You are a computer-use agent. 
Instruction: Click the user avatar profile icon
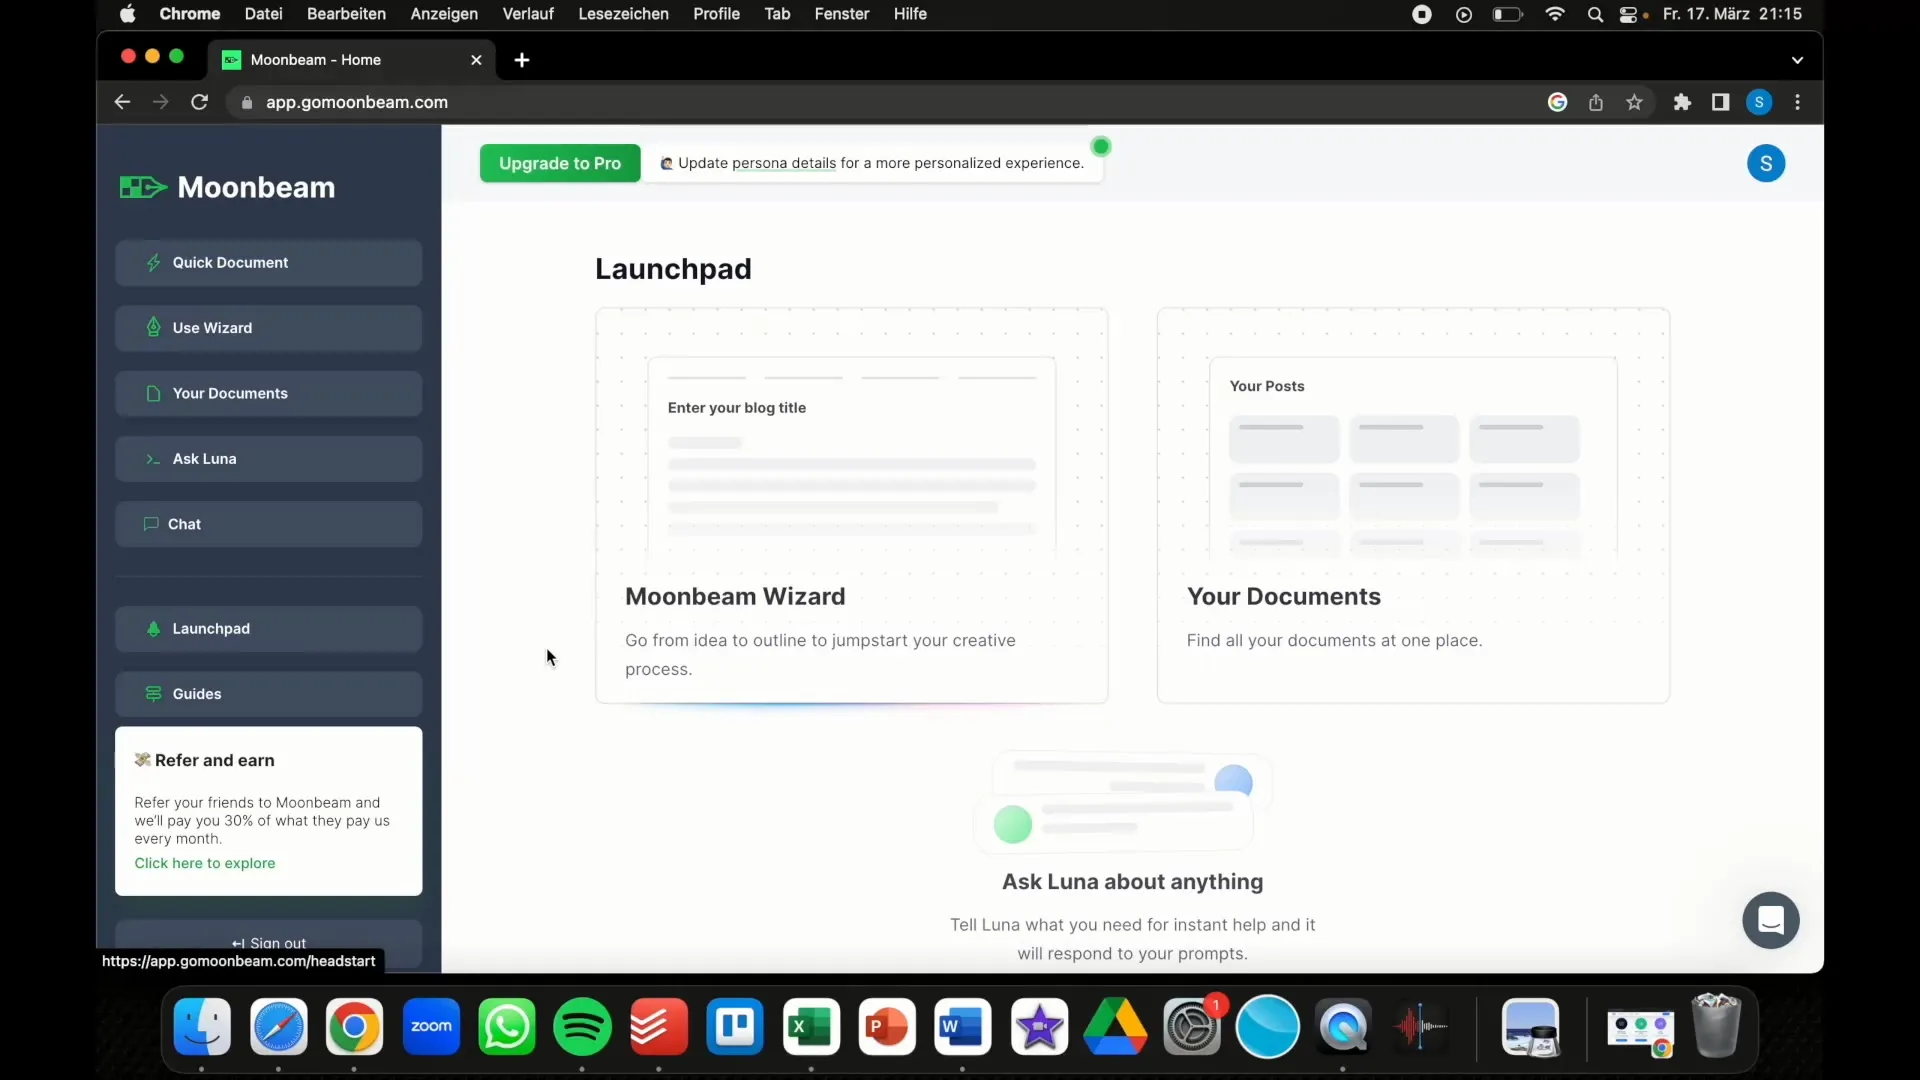(x=1766, y=162)
